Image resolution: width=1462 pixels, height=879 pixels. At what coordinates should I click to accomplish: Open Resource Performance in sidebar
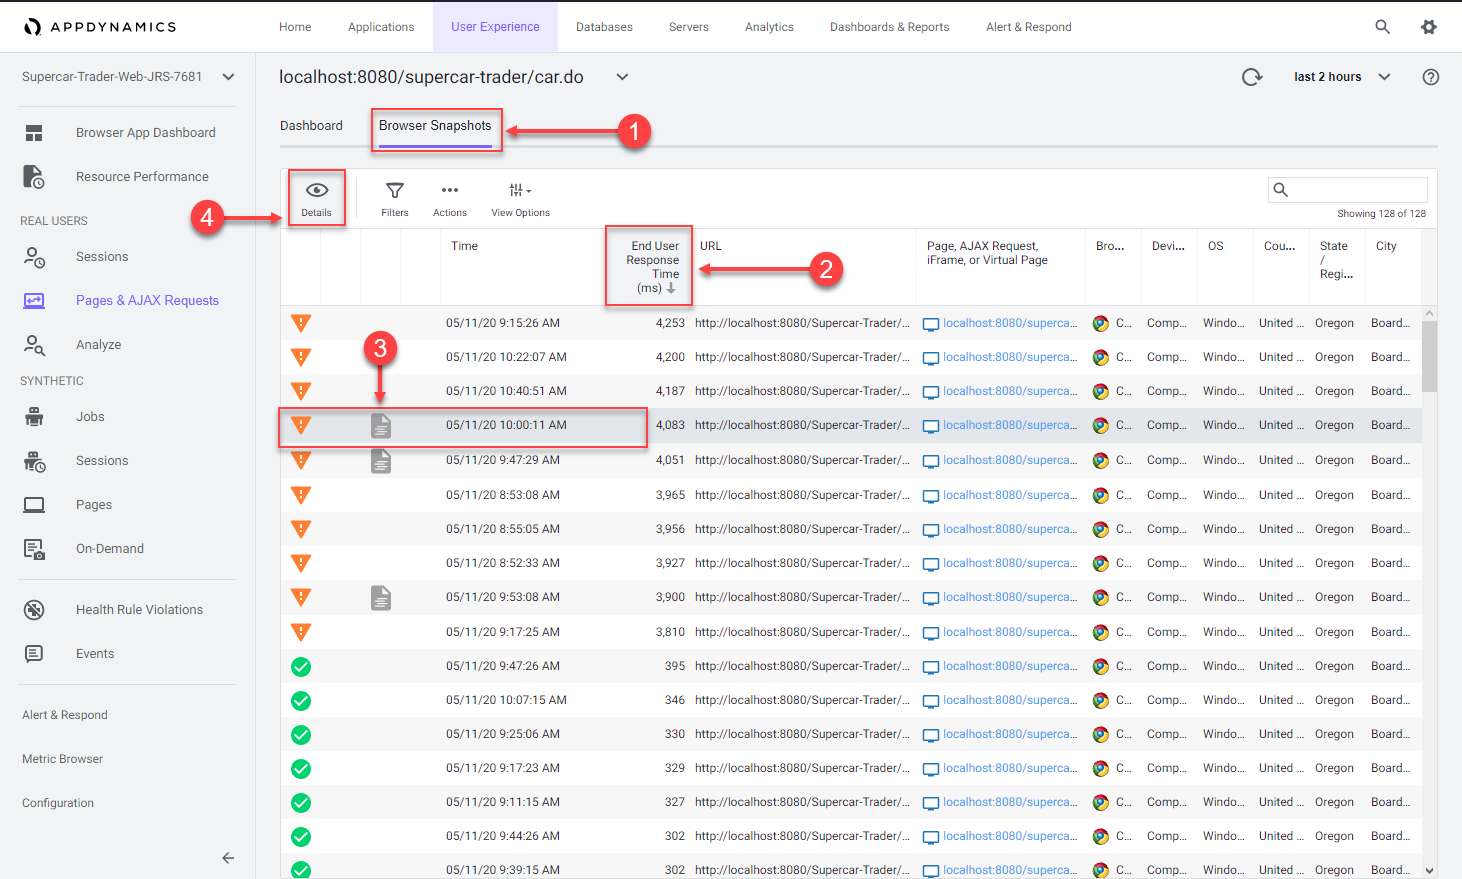point(142,177)
